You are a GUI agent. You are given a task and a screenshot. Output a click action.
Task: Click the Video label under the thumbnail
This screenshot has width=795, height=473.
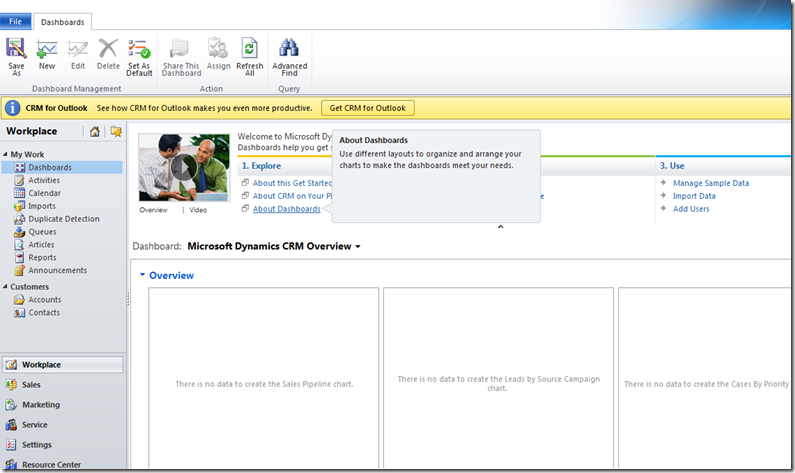click(x=198, y=210)
